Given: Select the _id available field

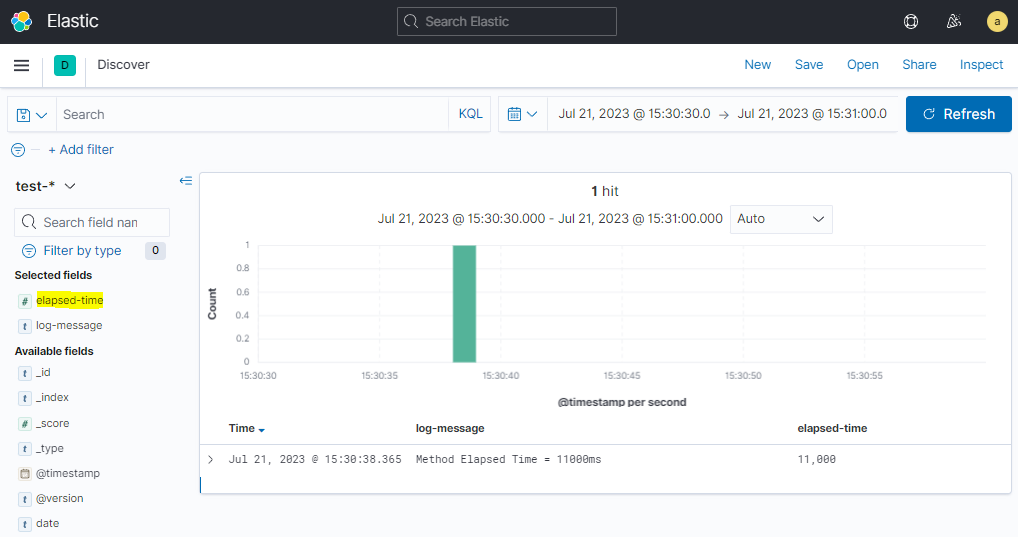Looking at the screenshot, I should pos(43,373).
